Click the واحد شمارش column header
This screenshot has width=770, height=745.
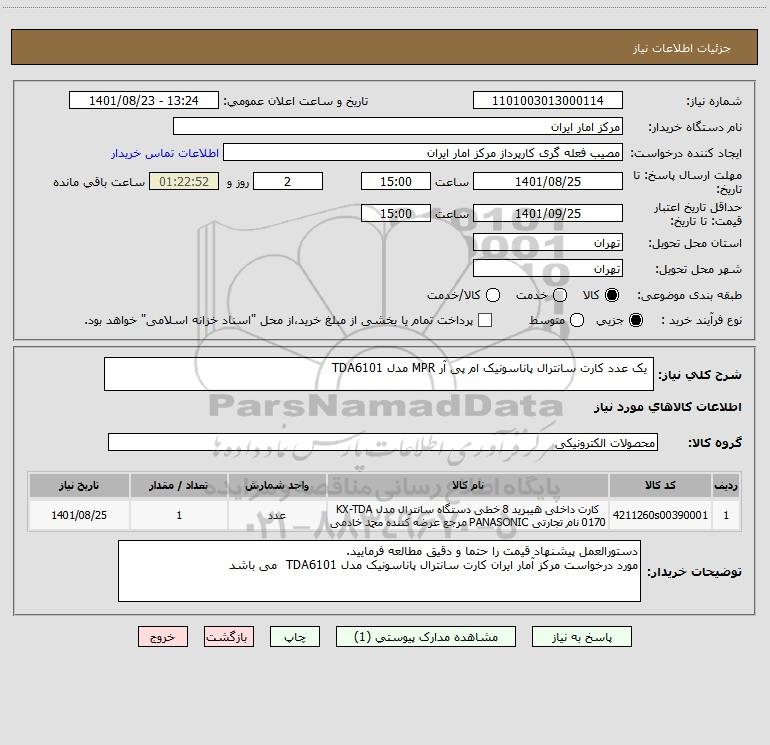click(x=277, y=485)
